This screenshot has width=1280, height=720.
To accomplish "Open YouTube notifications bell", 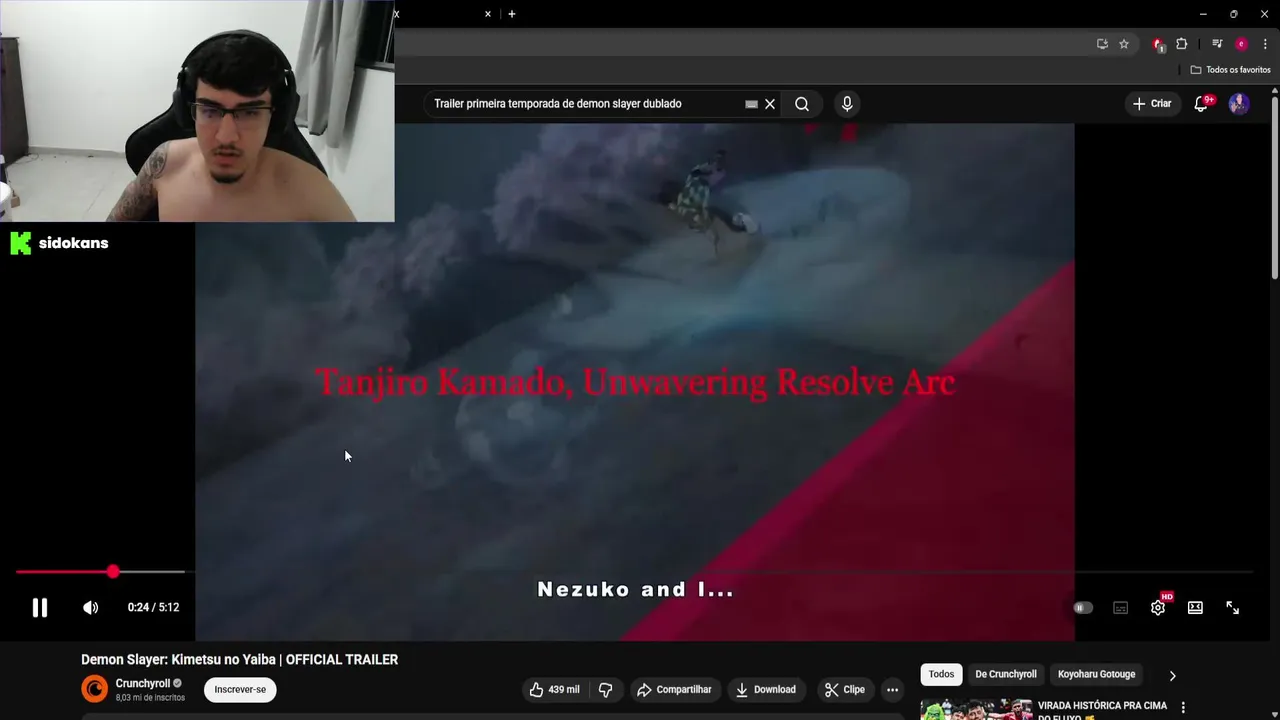I will coord(1202,104).
